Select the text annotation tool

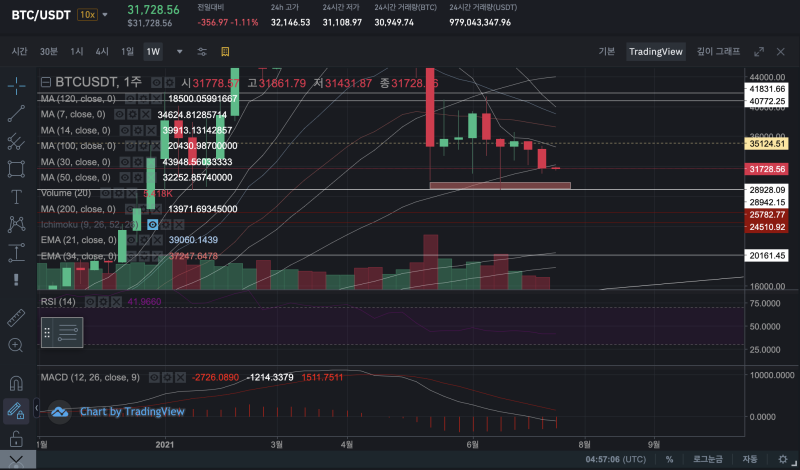tap(16, 196)
